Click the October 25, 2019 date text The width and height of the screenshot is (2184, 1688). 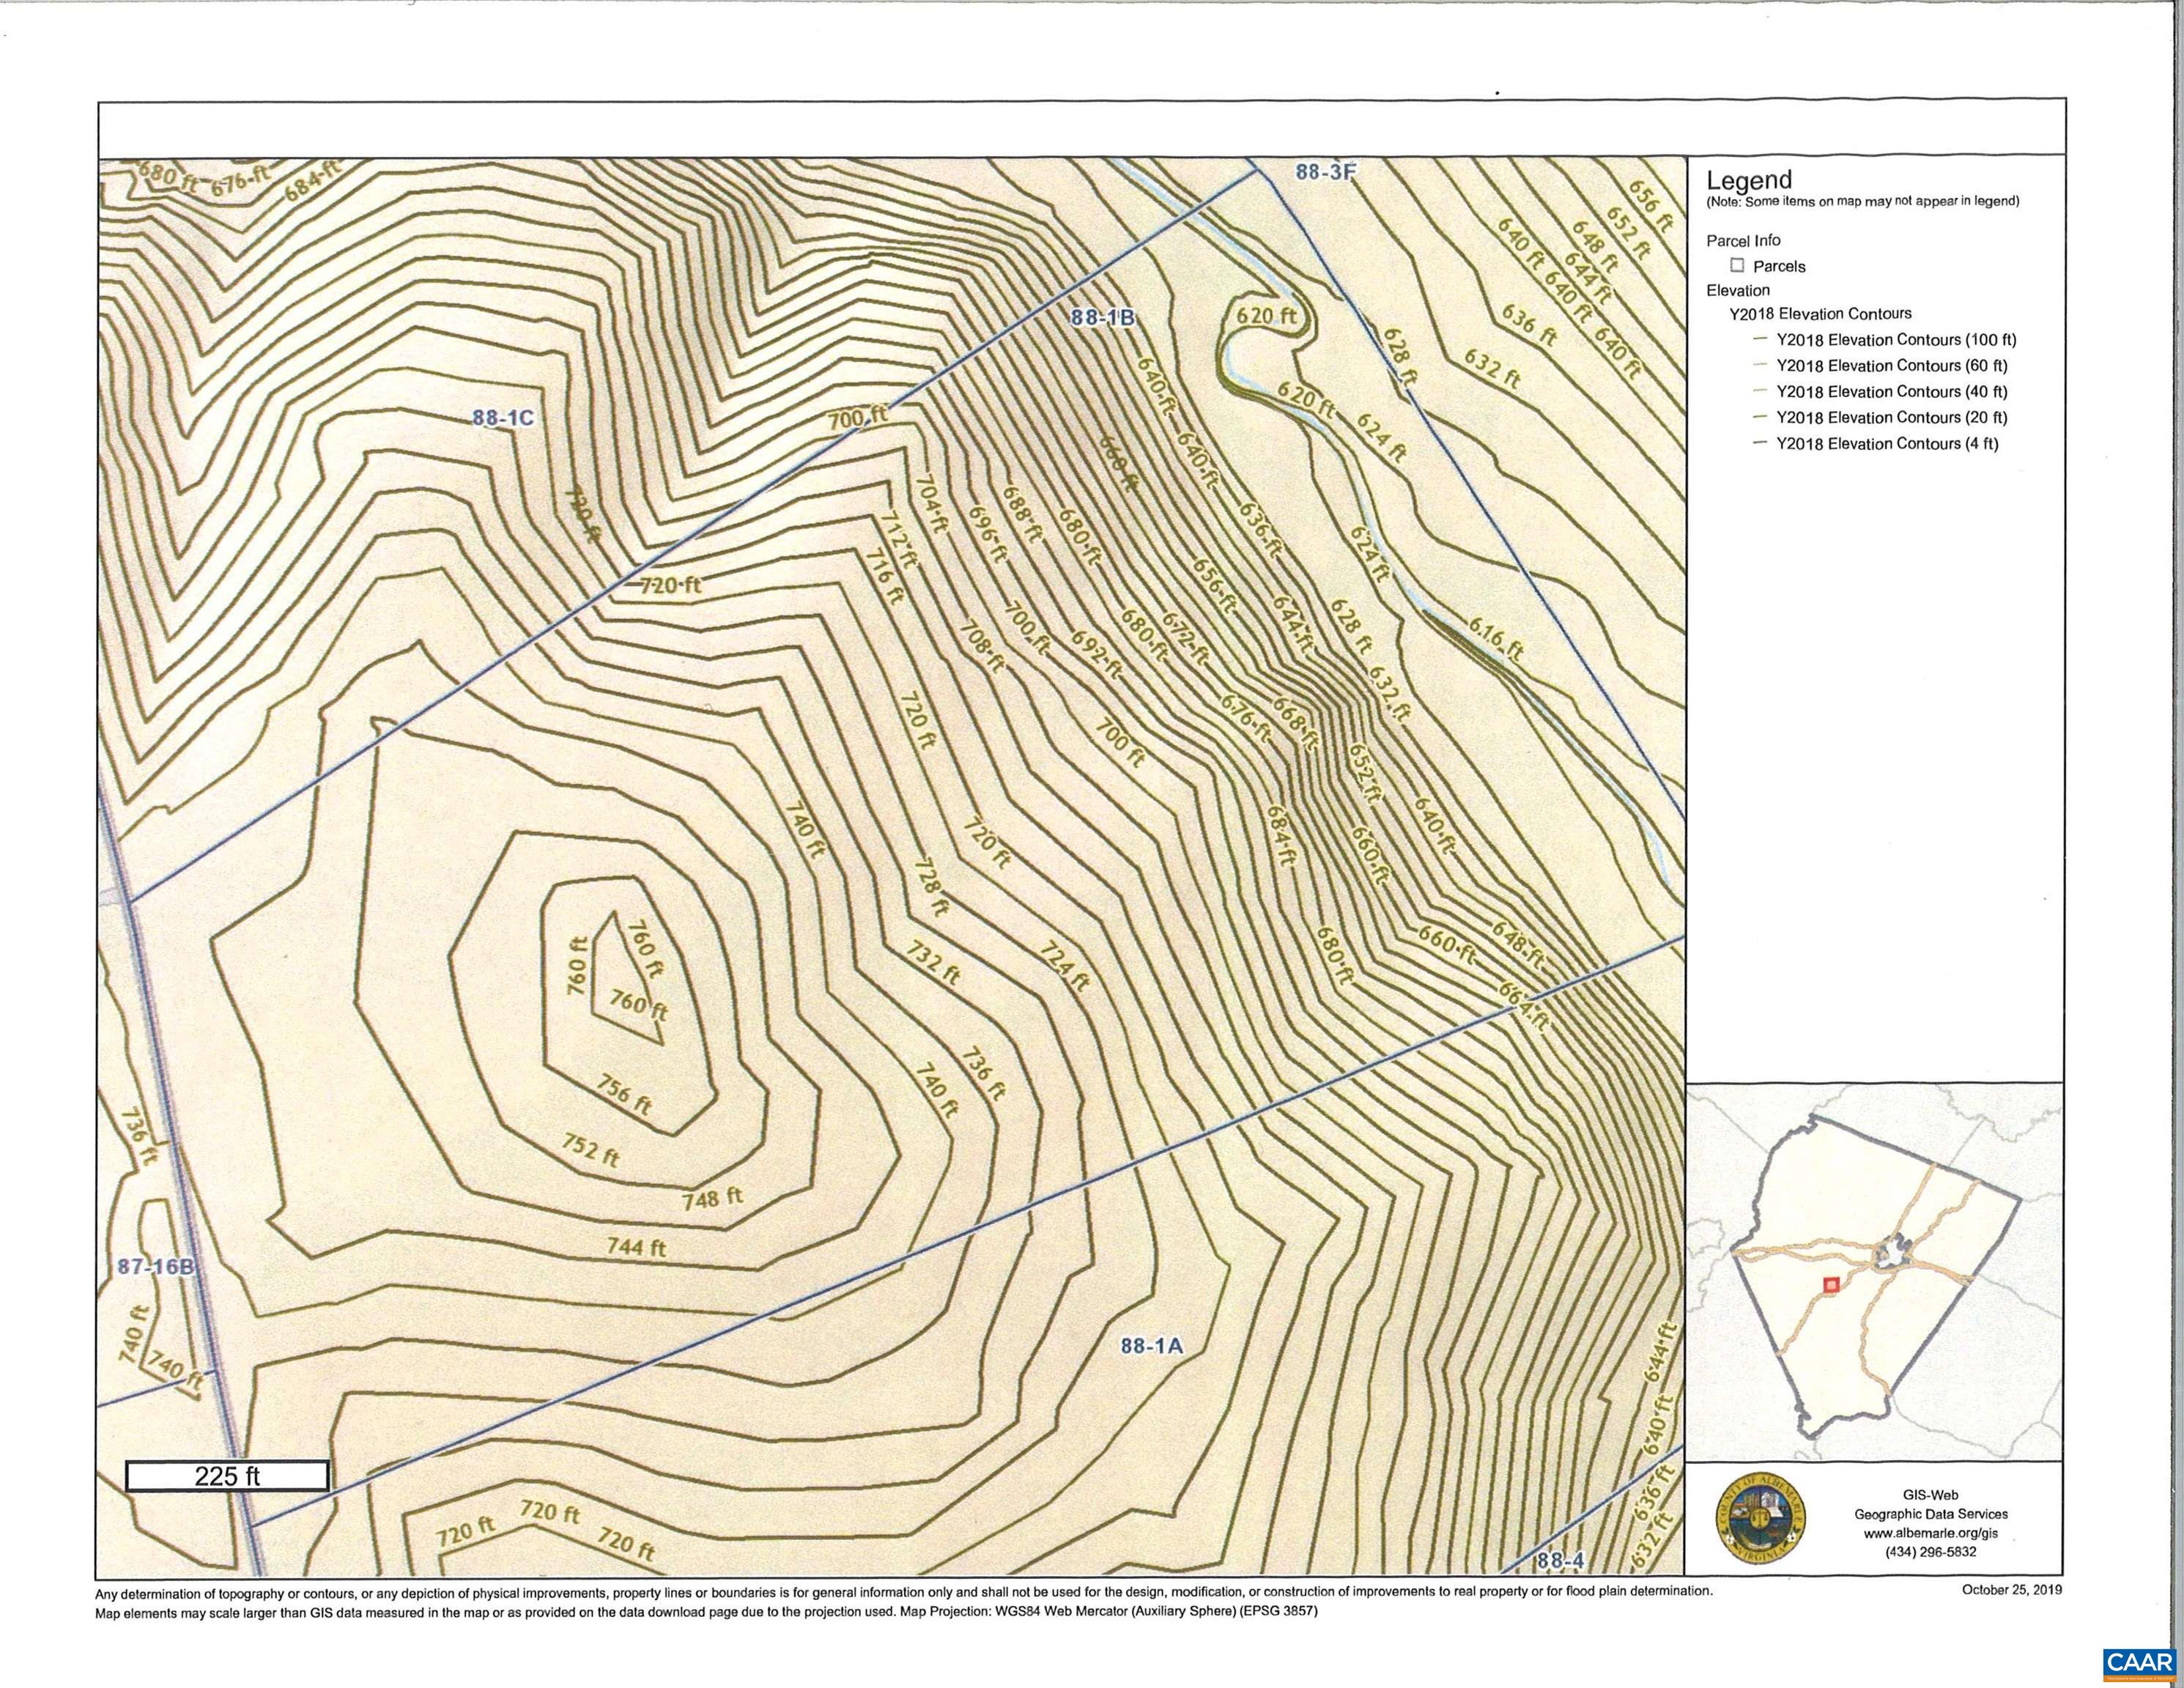point(2011,1590)
